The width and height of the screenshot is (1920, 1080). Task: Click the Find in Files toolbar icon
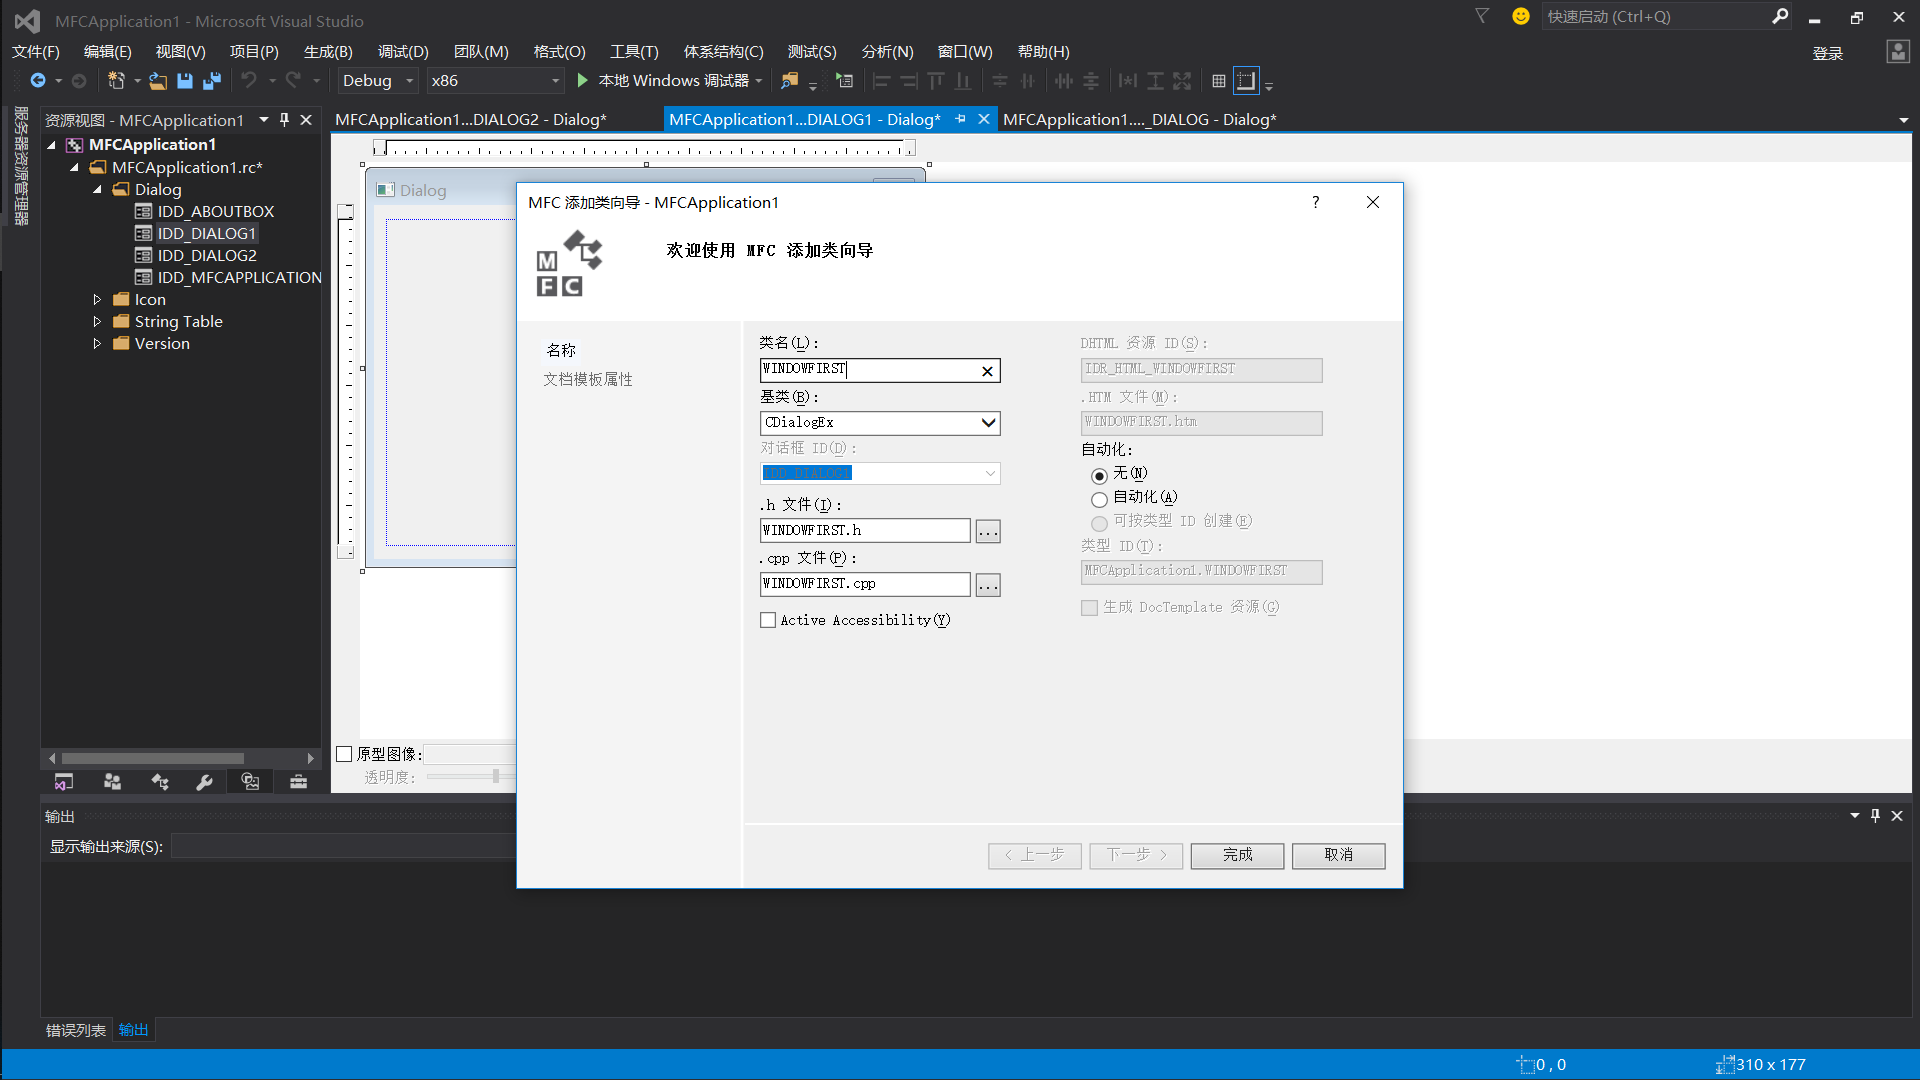coord(790,81)
